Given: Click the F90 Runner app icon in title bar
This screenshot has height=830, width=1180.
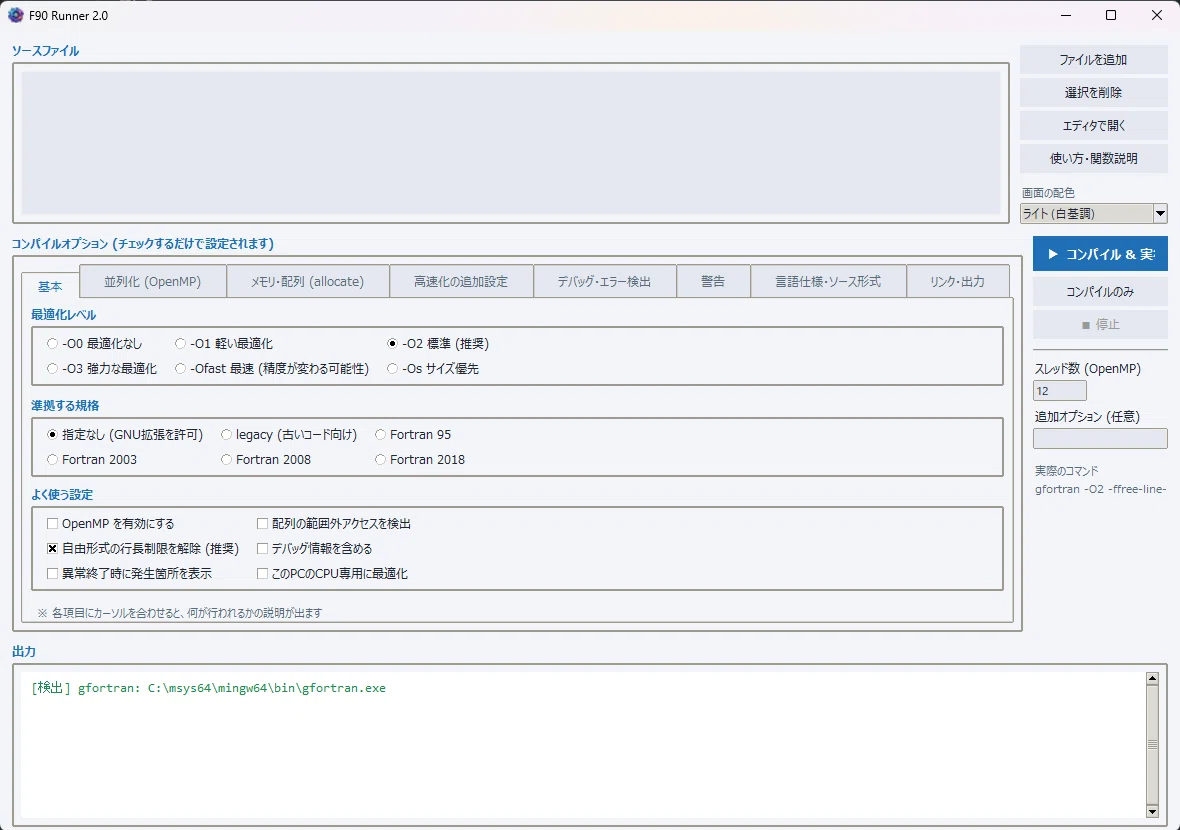Looking at the screenshot, I should (x=16, y=15).
